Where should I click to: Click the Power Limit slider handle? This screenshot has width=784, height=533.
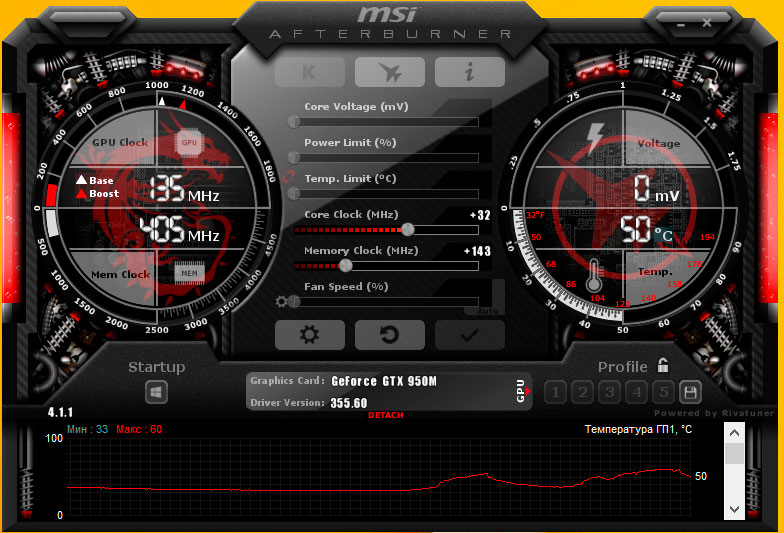(294, 158)
